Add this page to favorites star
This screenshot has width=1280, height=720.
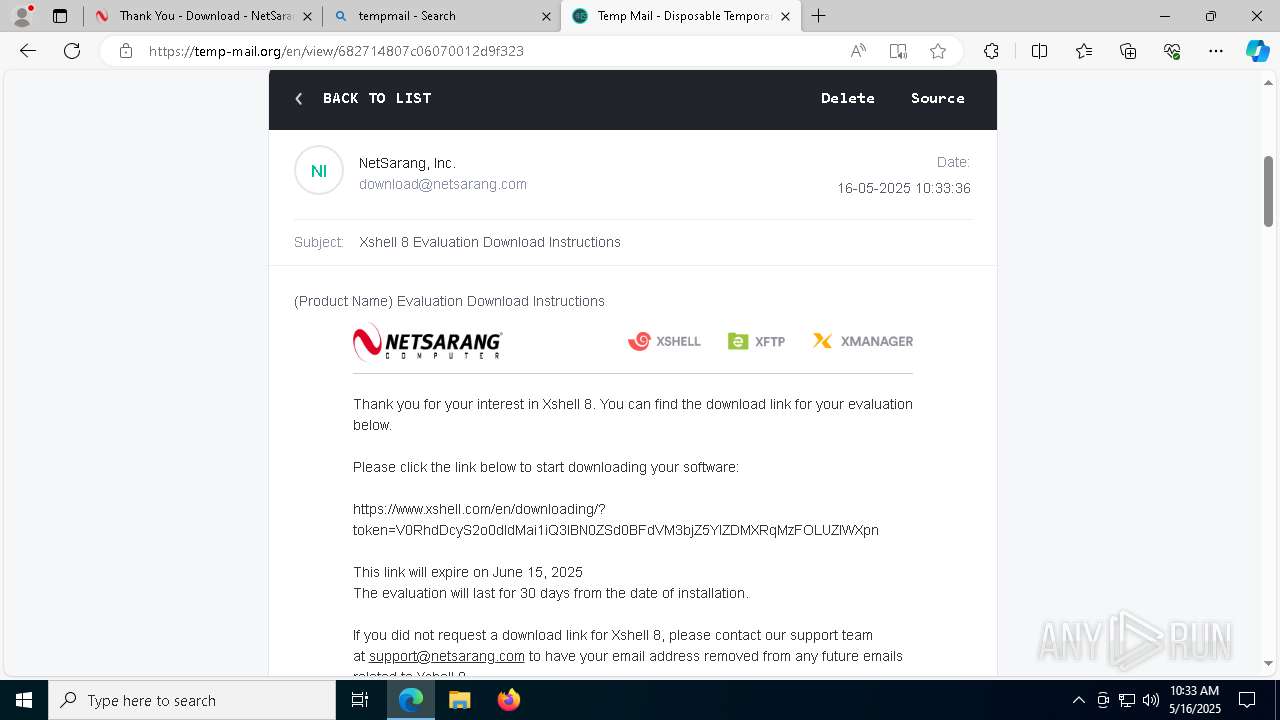point(938,51)
